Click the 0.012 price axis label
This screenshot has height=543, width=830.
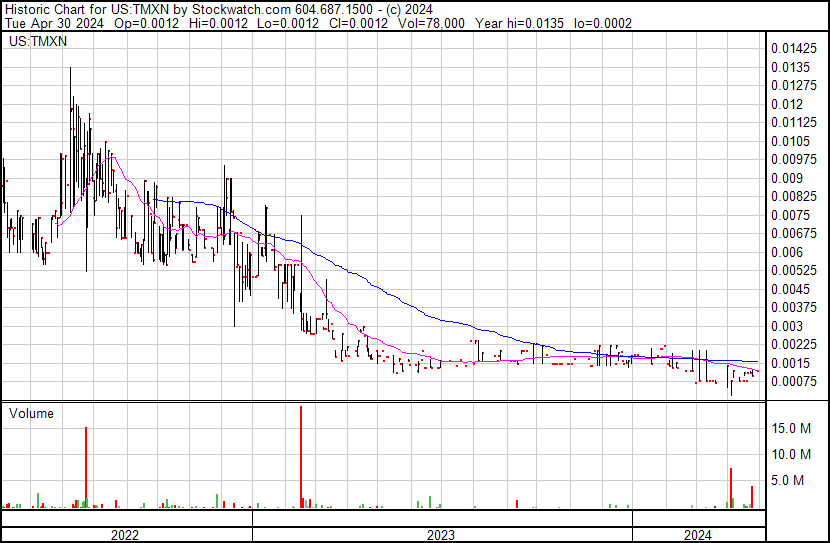coord(787,104)
